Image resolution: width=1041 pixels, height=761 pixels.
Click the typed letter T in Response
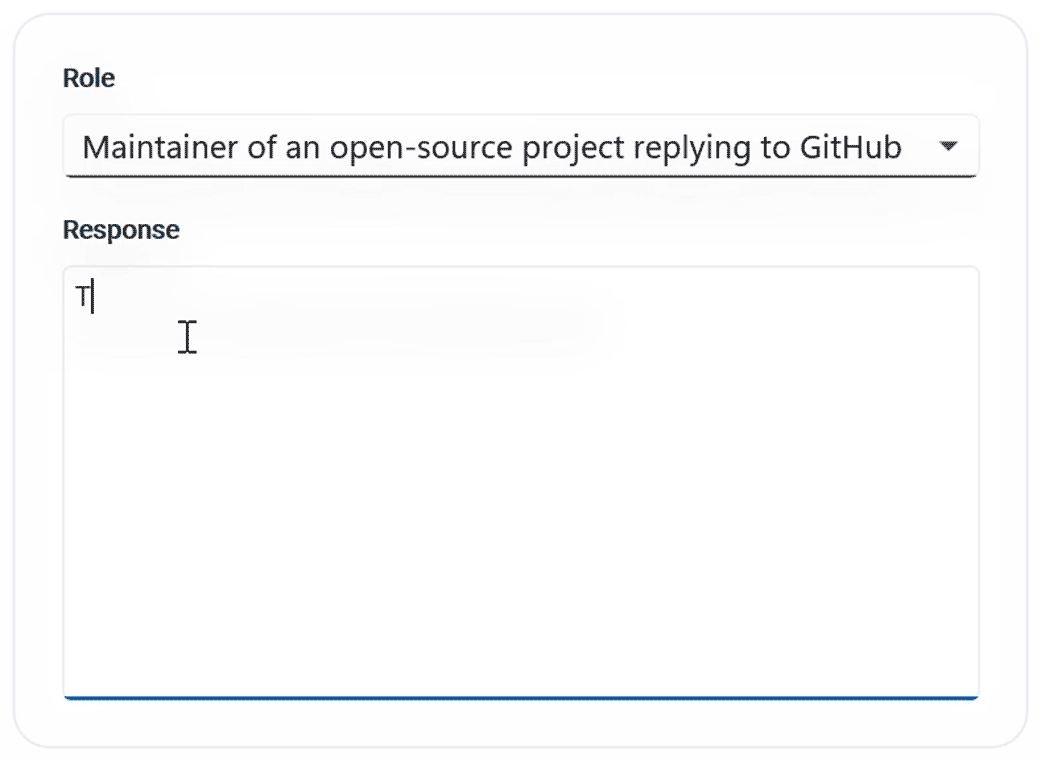[x=83, y=298]
